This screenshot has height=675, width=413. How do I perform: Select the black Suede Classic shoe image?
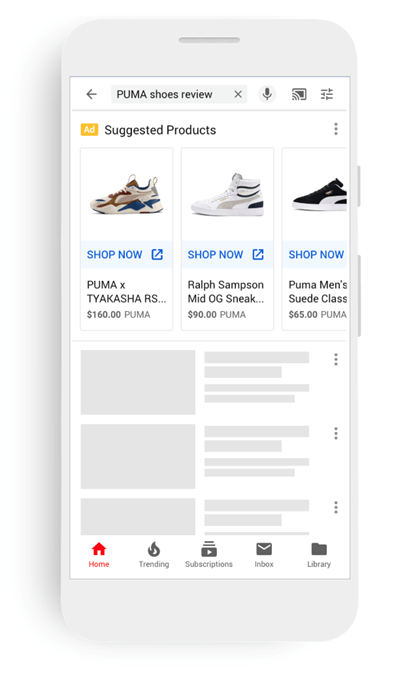(x=320, y=194)
